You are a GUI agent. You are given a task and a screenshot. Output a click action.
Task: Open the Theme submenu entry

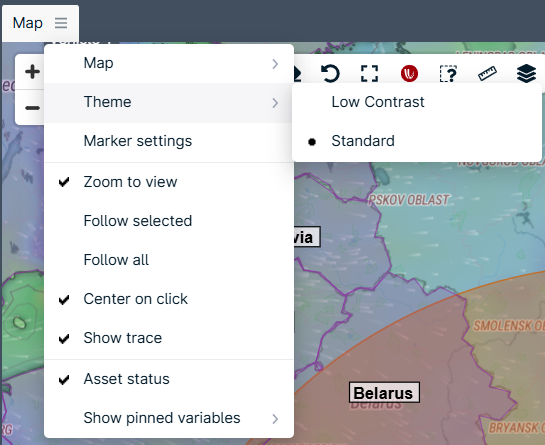[x=169, y=102]
